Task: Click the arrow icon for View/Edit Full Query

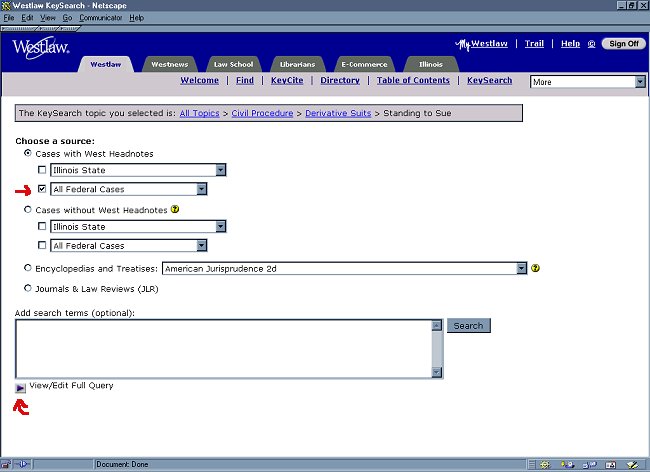Action: 20,388
